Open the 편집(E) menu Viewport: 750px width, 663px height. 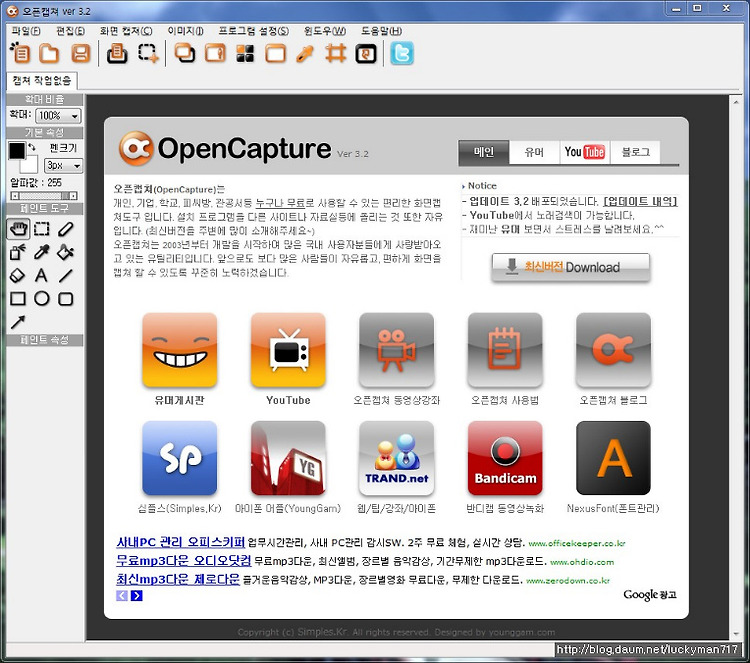70,31
